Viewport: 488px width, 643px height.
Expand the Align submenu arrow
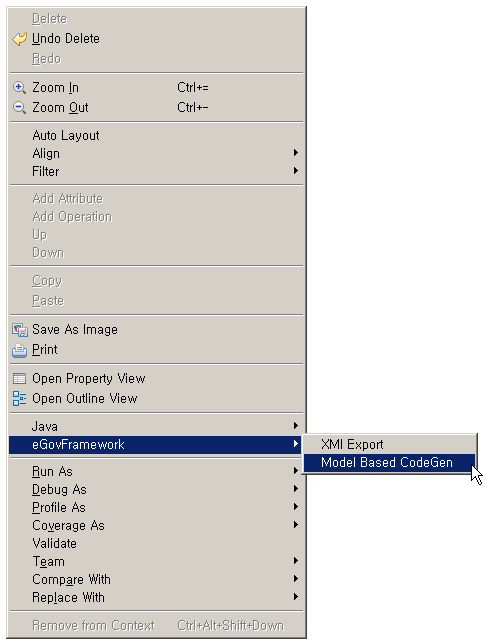(296, 153)
